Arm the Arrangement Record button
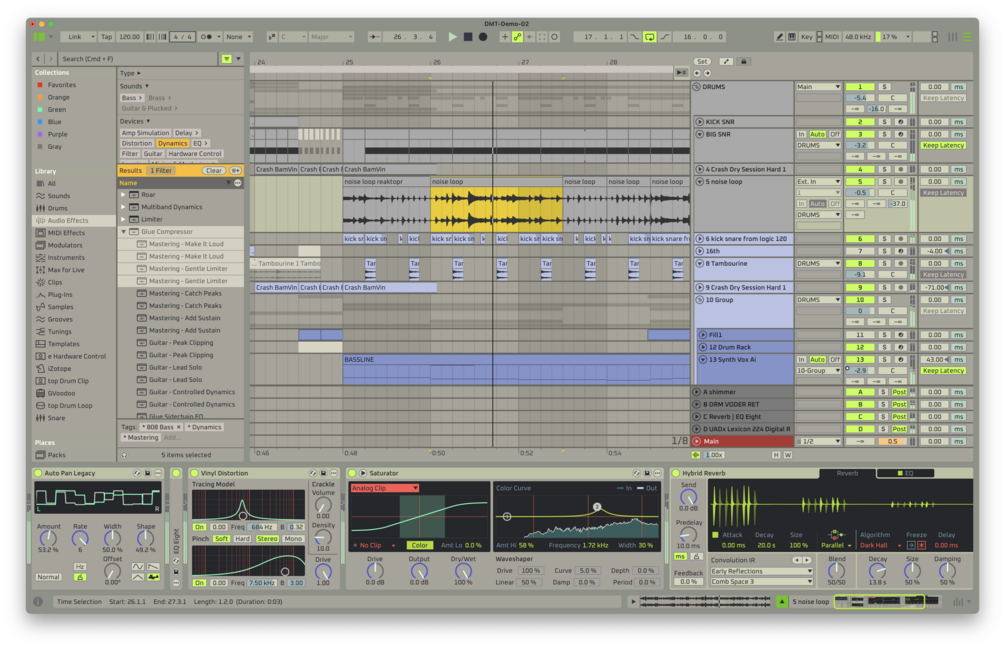1005x648 pixels. [483, 37]
